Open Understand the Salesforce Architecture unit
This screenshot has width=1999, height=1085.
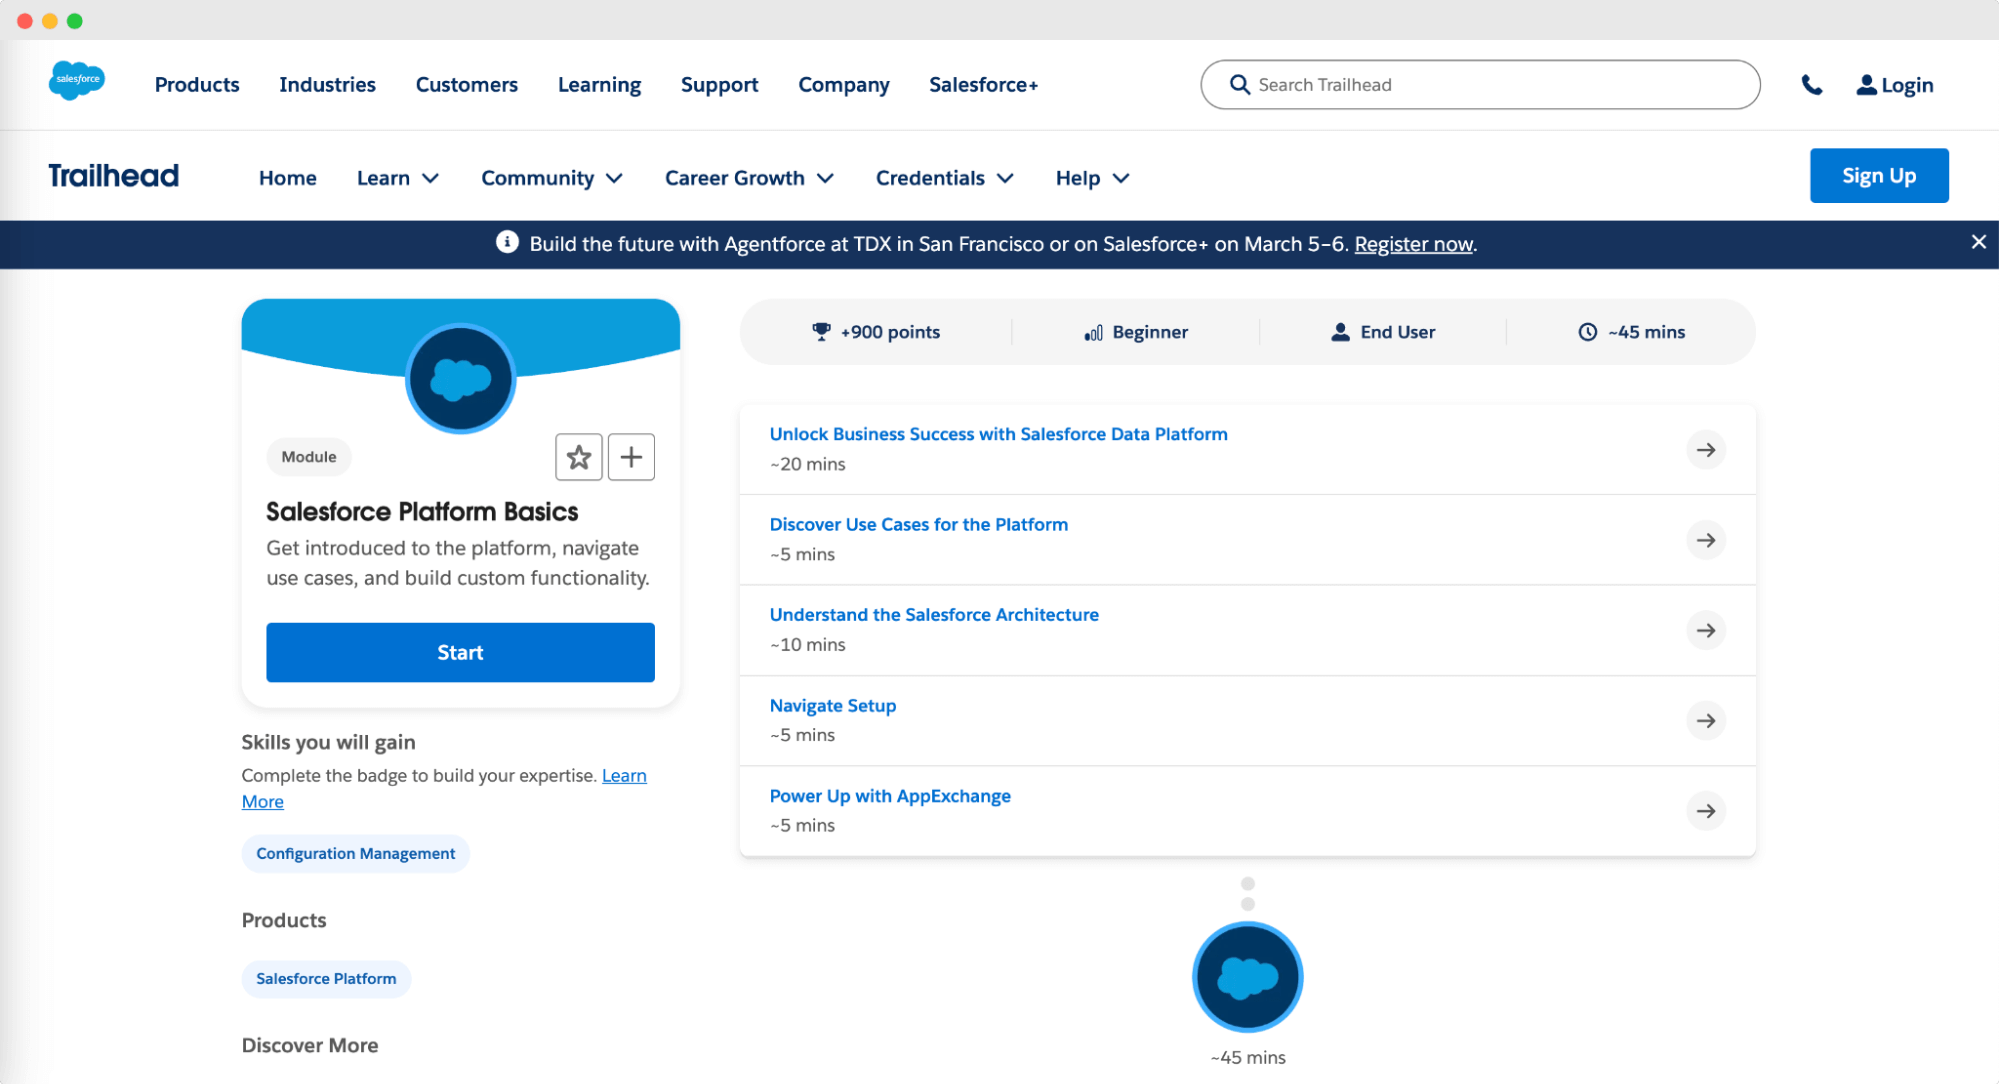tap(933, 615)
